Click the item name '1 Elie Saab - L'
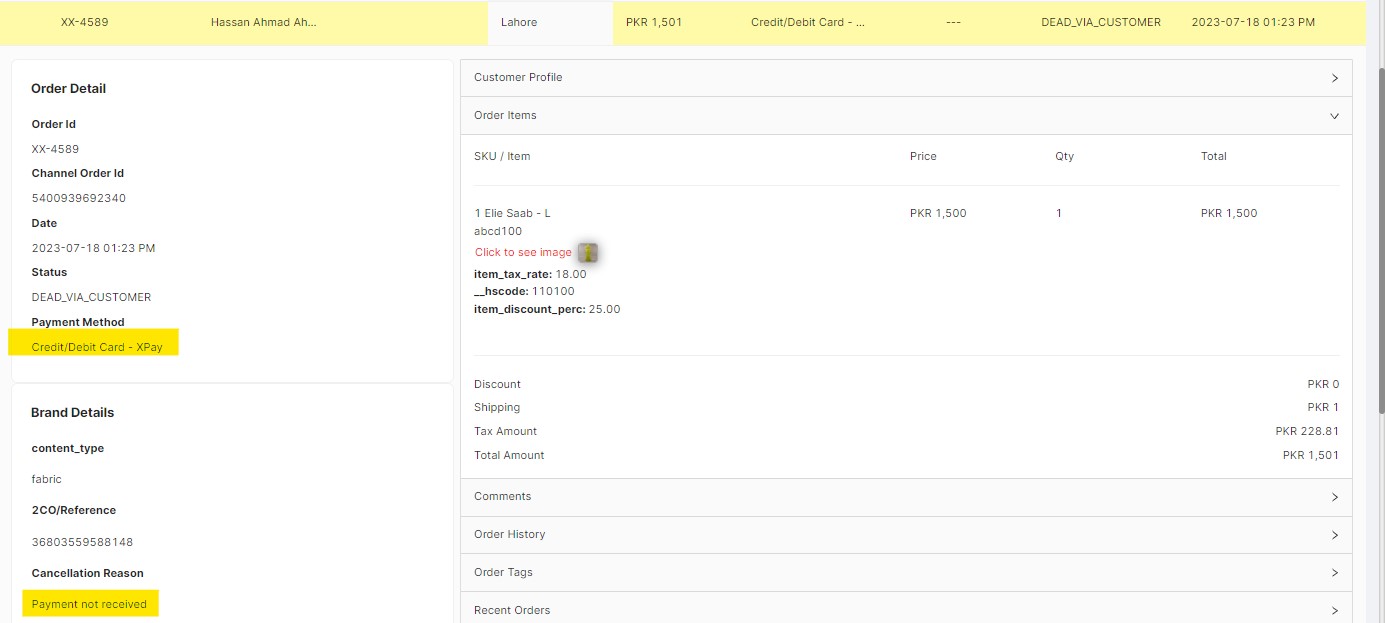The image size is (1385, 623). (x=512, y=213)
